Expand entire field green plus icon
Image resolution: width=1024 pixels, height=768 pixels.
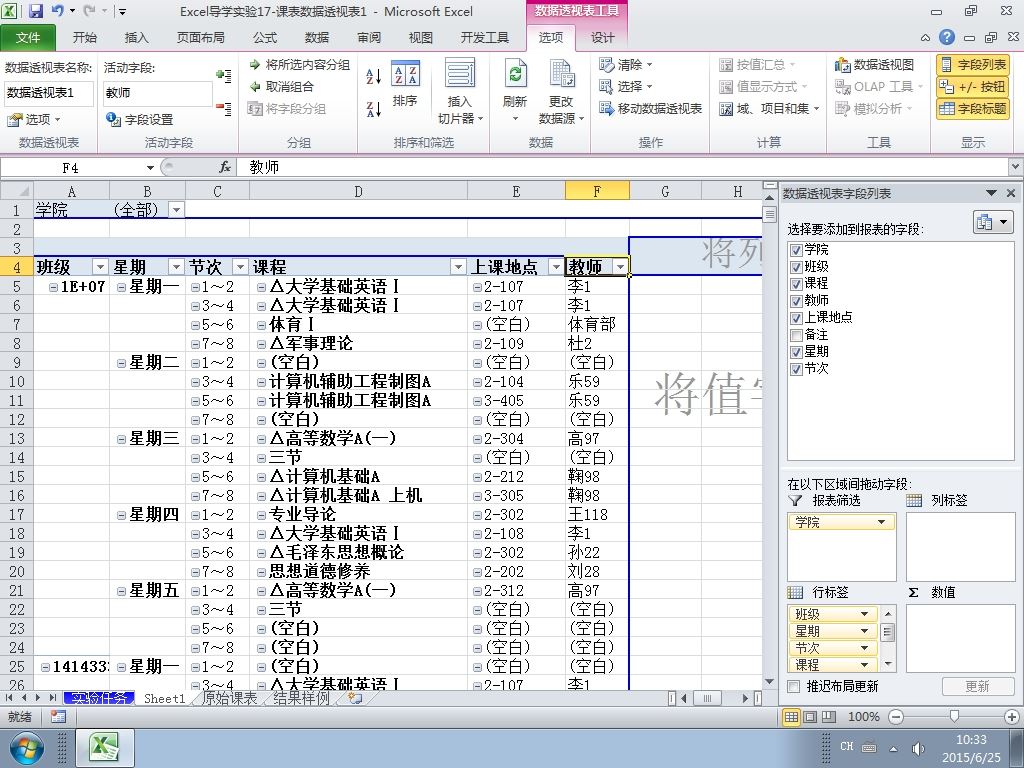[223, 76]
